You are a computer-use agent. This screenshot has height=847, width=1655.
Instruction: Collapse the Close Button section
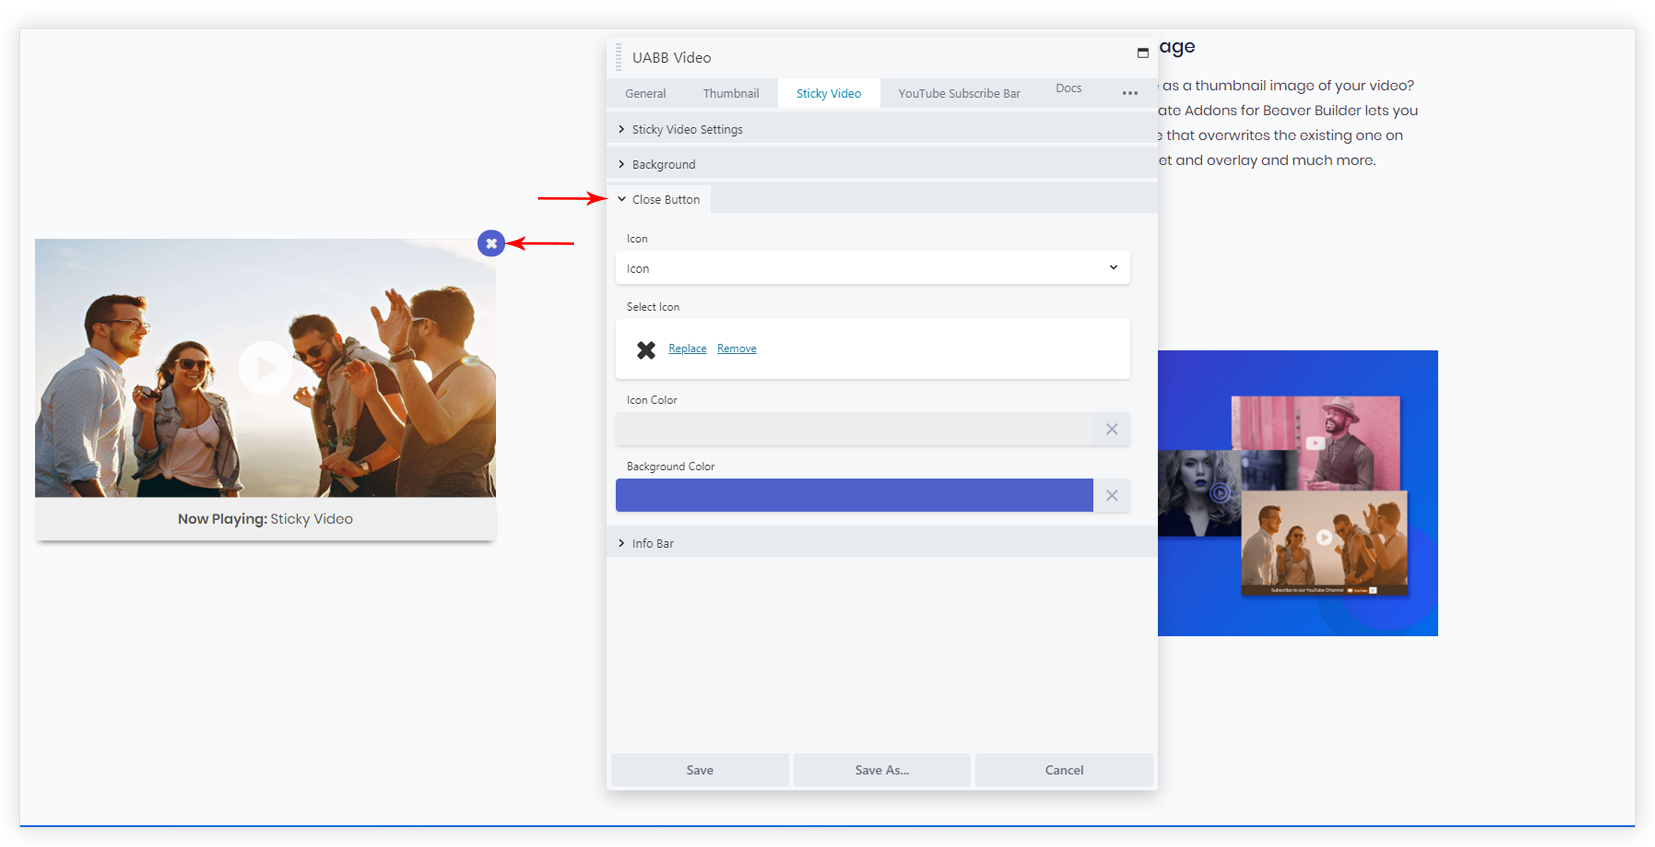pos(665,199)
